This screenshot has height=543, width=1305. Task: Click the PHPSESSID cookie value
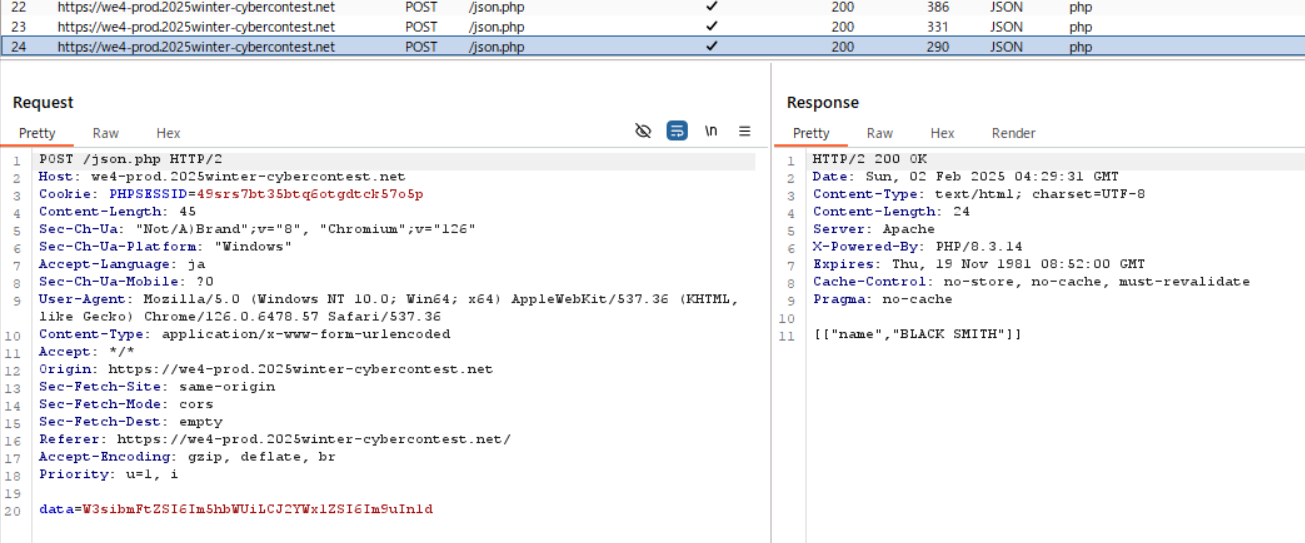coord(310,194)
